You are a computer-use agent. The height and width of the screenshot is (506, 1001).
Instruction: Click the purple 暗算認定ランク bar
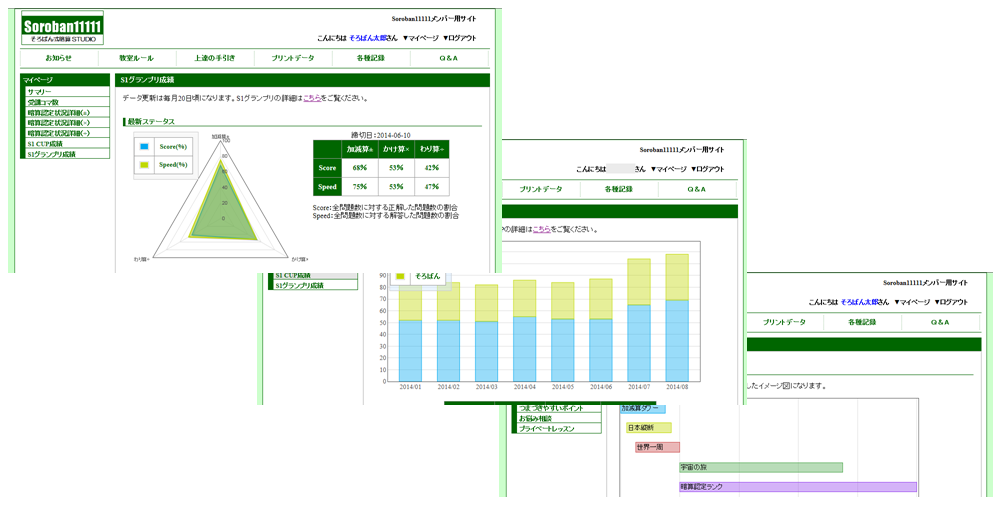click(x=797, y=487)
